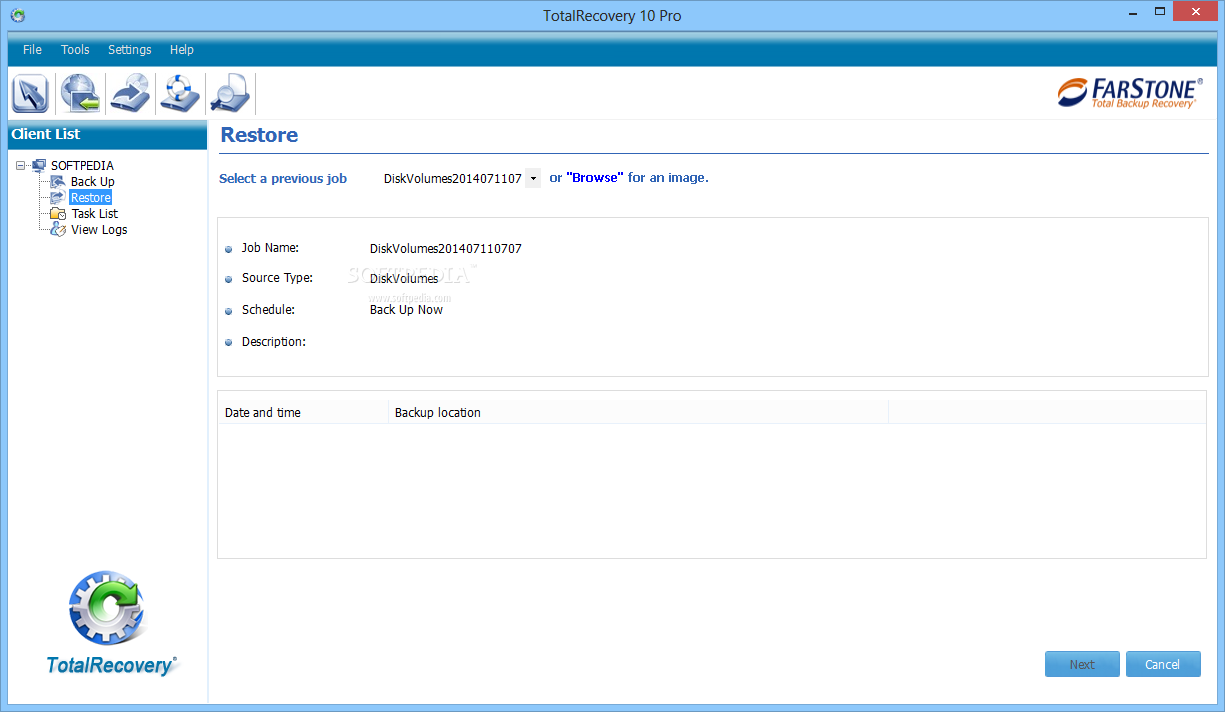The width and height of the screenshot is (1225, 712).
Task: Click the Back Up icon in tree
Action: coord(58,181)
